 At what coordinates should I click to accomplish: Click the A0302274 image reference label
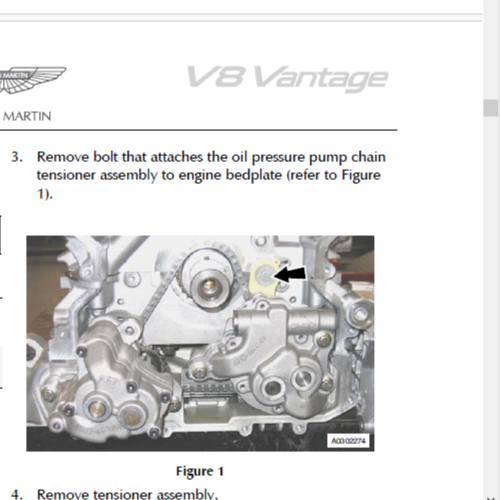(348, 441)
